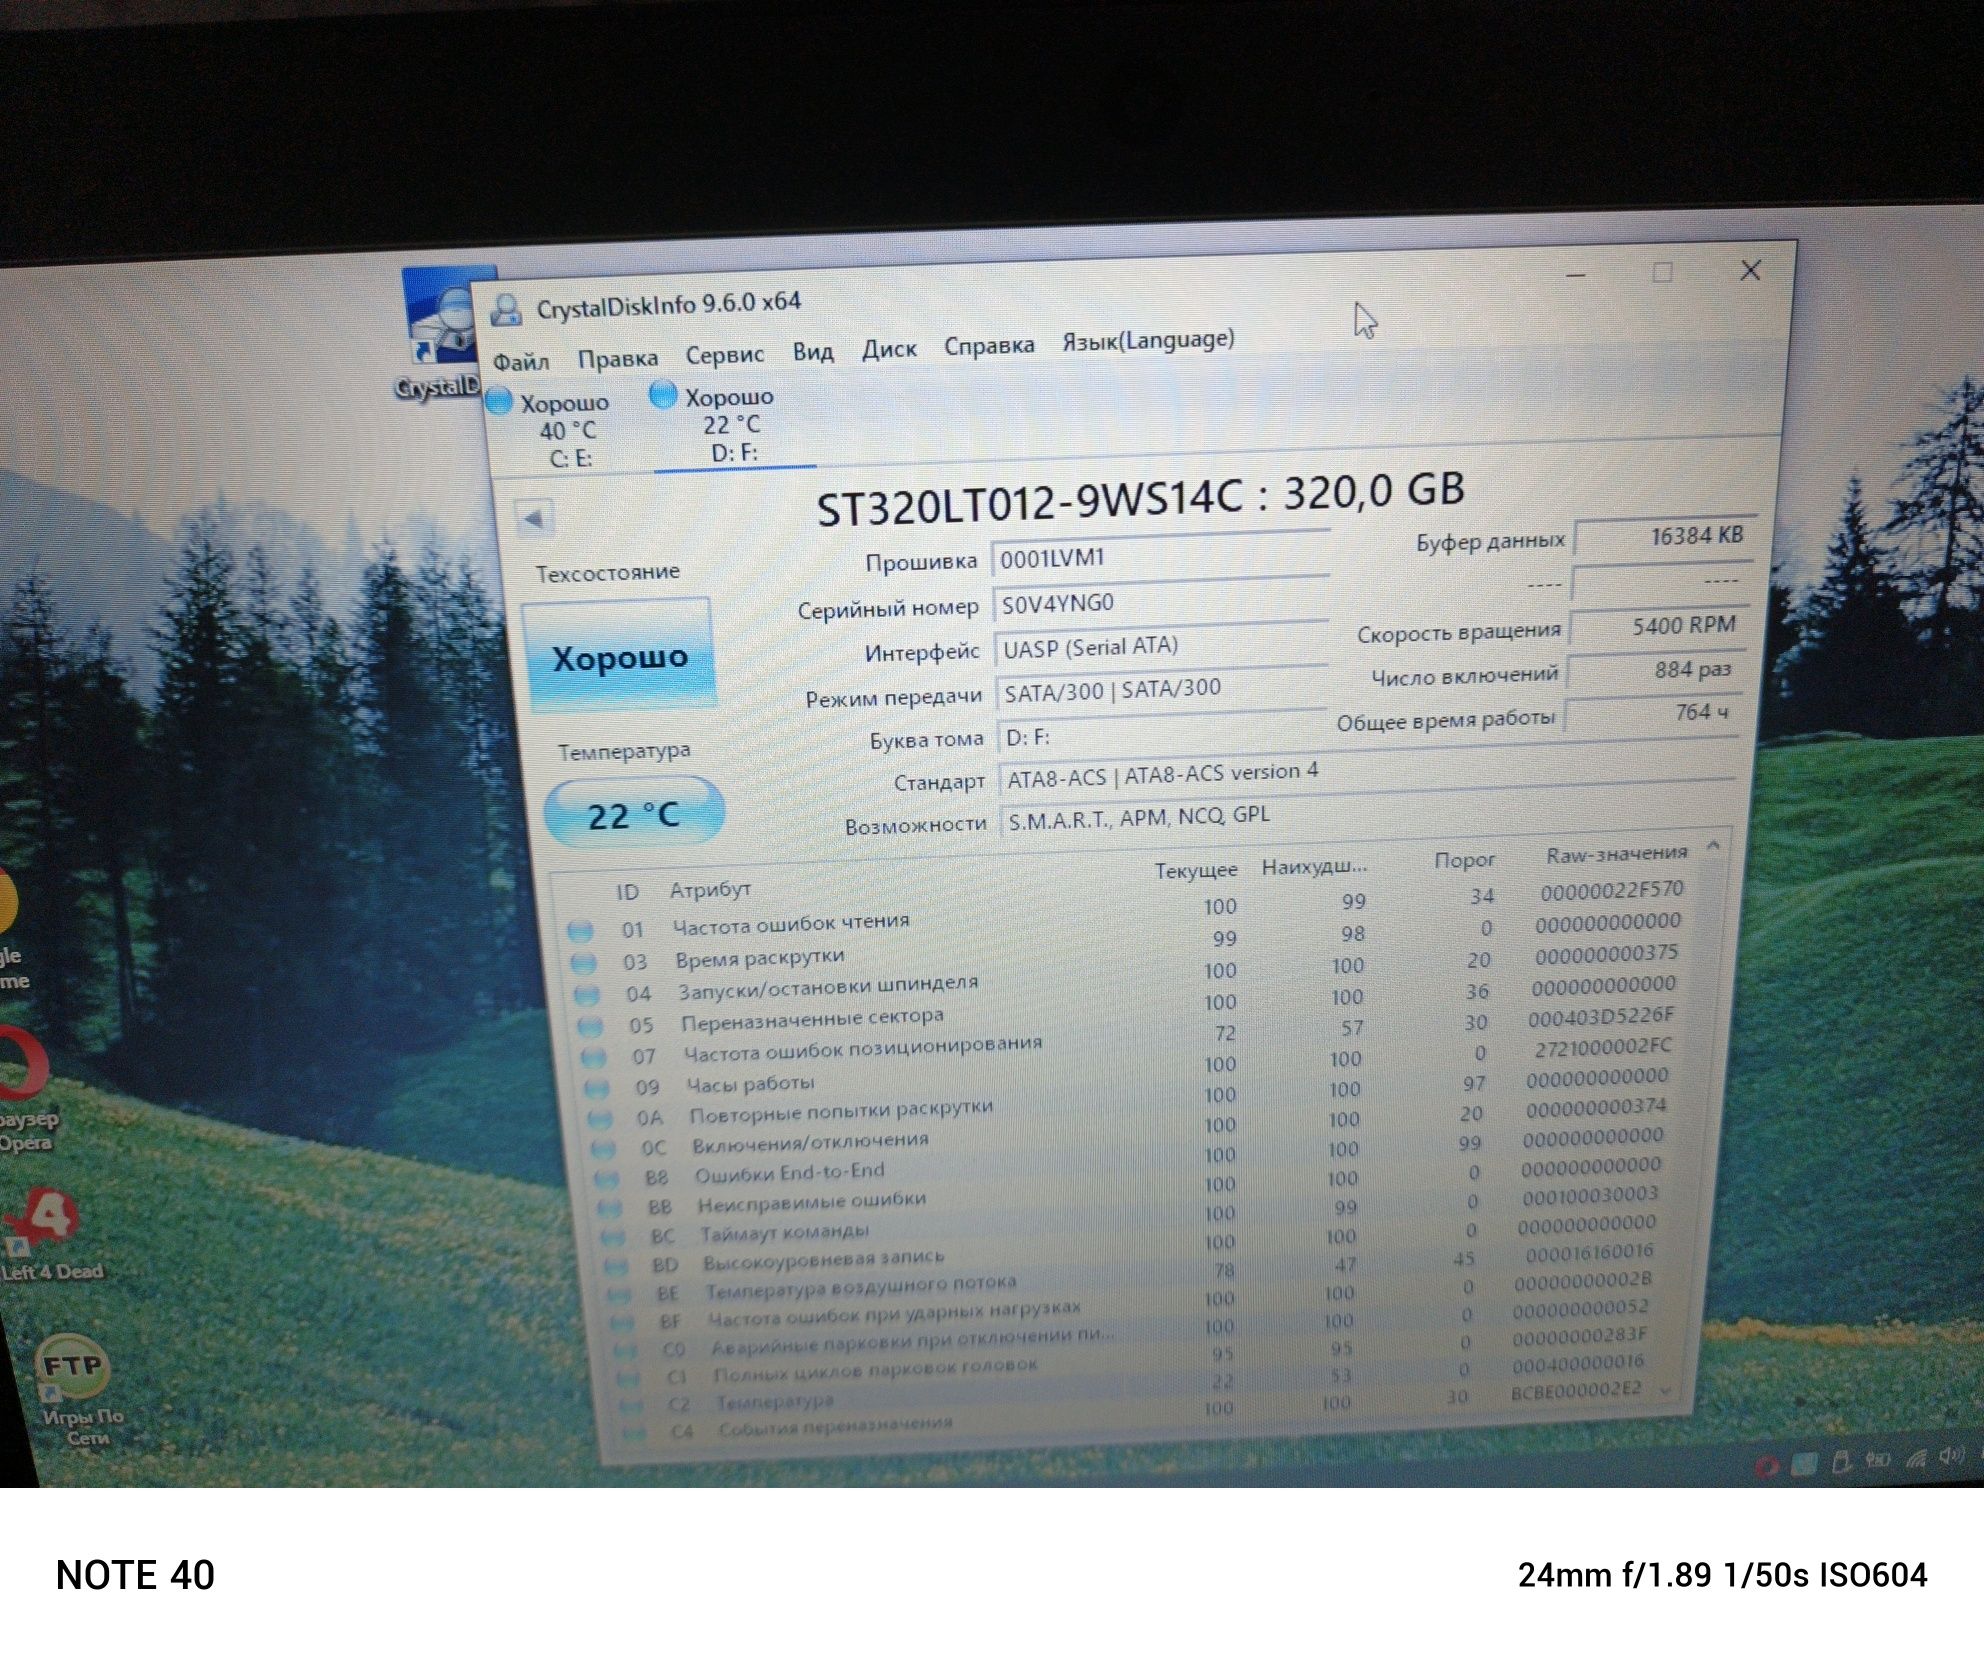Click the Число включений value 884 раз
Screen dimensions: 1984x1663
pos(1655,671)
